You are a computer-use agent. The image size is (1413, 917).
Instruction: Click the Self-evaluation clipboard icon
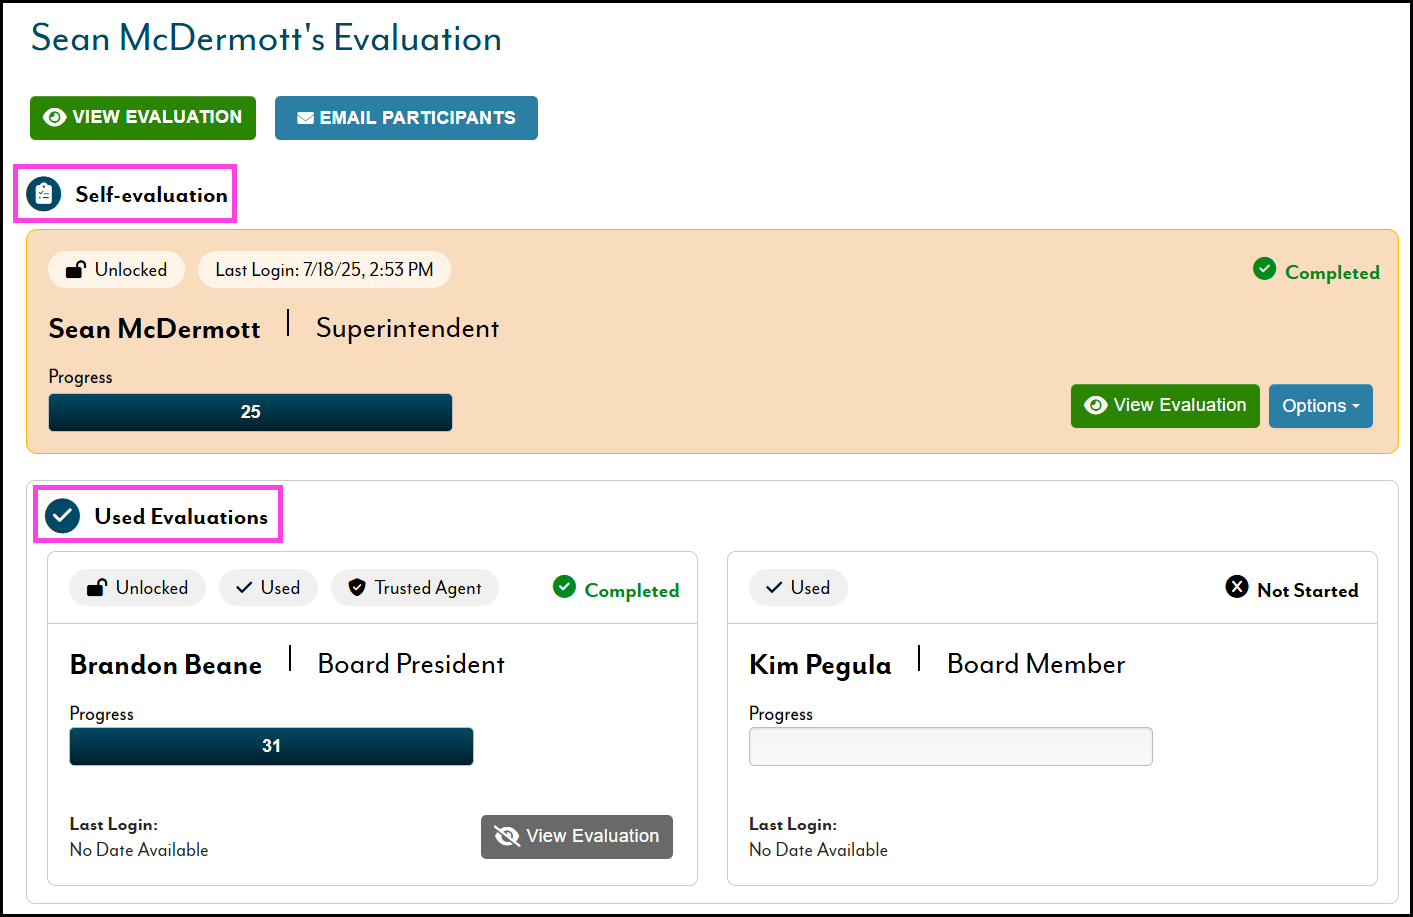(x=44, y=194)
